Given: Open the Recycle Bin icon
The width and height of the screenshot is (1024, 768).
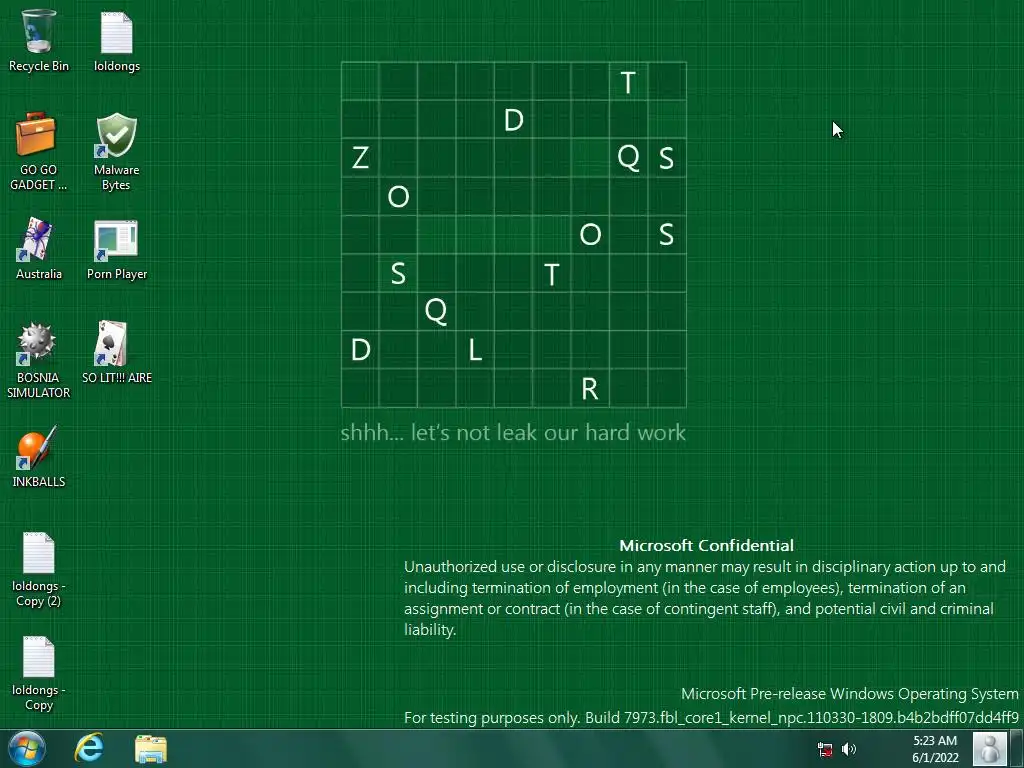Looking at the screenshot, I should coord(39,40).
